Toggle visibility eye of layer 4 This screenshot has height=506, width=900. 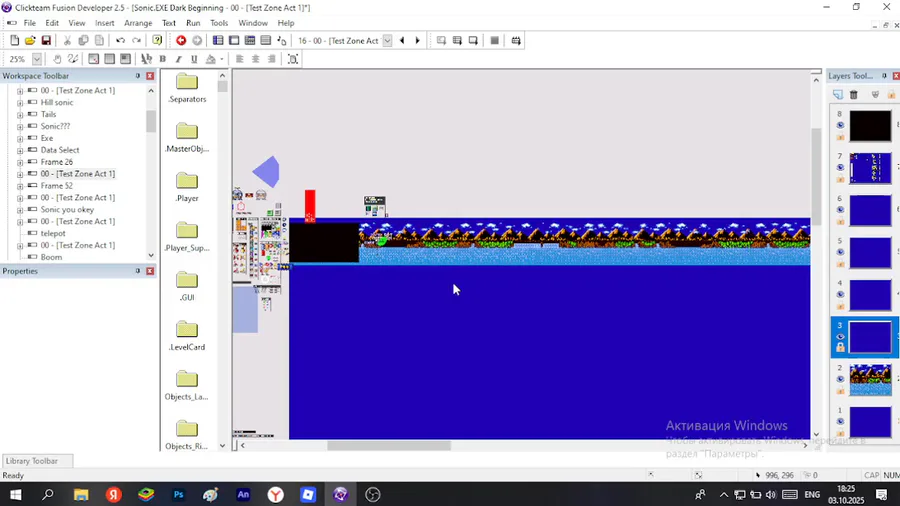point(840,294)
